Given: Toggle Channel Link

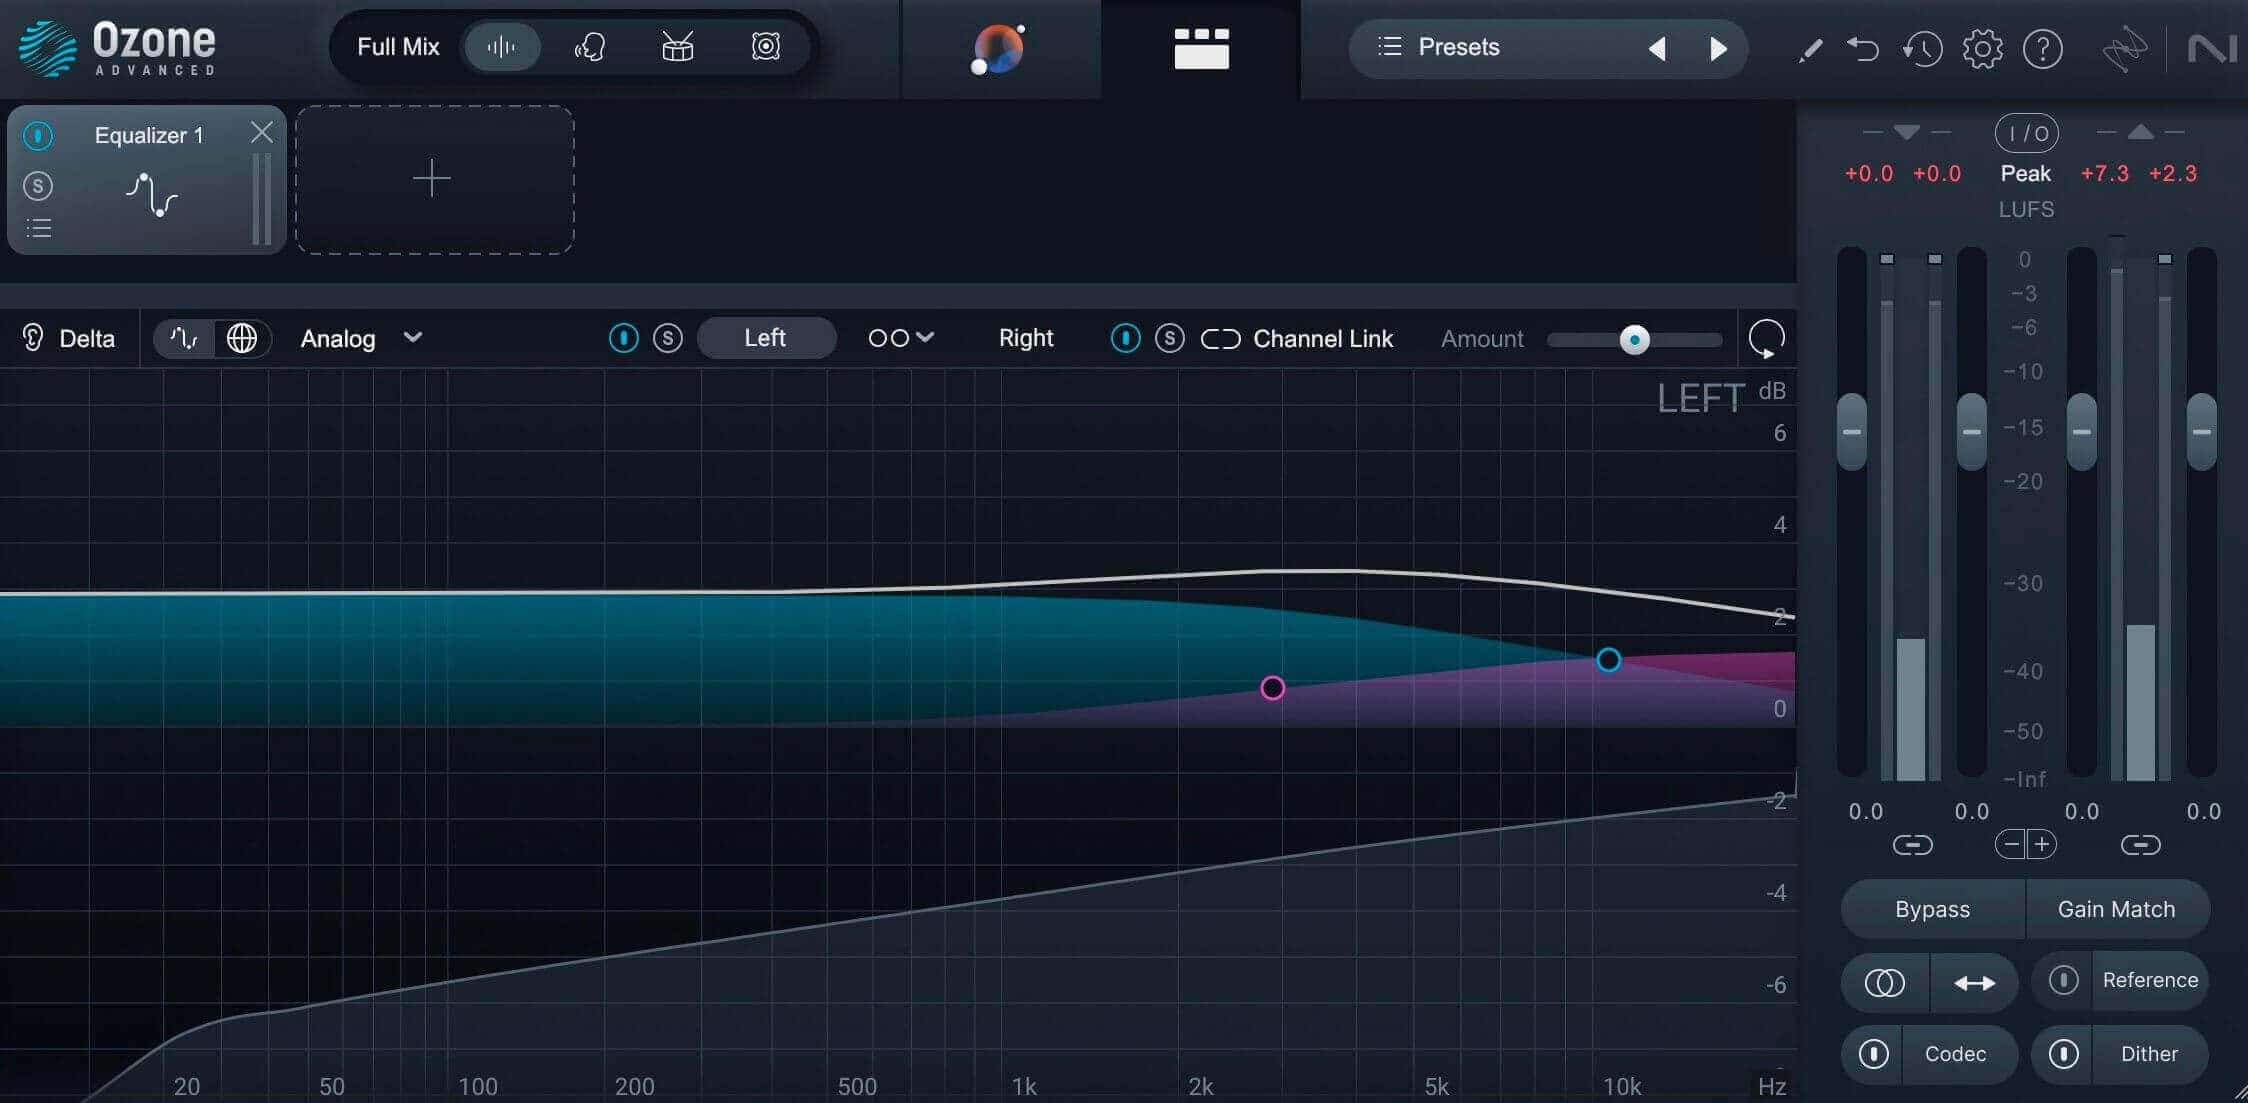Looking at the screenshot, I should point(1297,339).
